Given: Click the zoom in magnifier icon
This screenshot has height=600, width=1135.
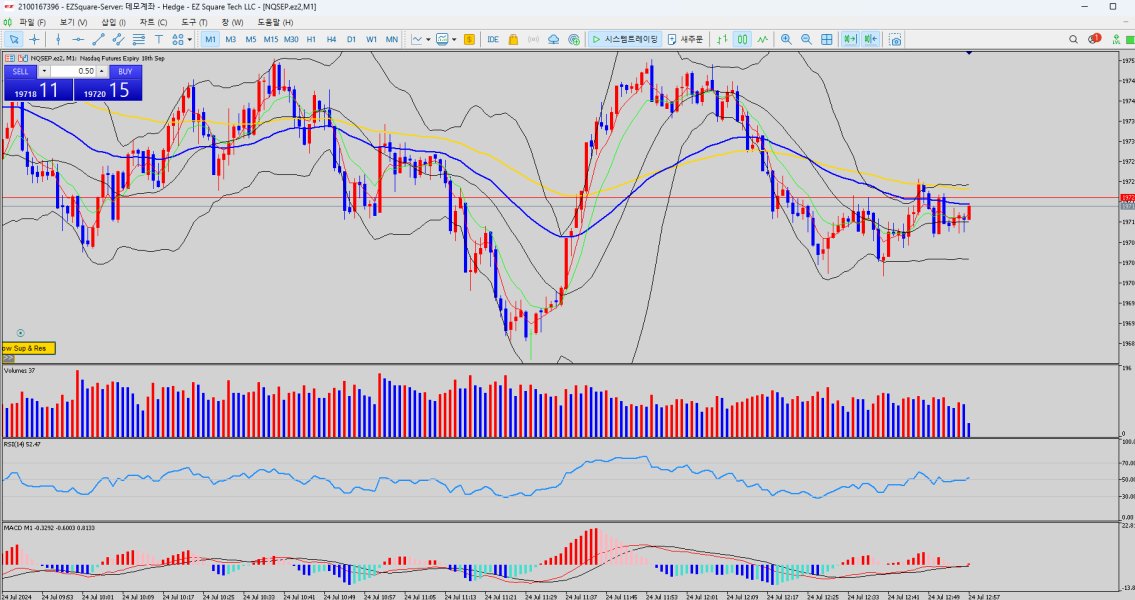Looking at the screenshot, I should pyautogui.click(x=786, y=39).
